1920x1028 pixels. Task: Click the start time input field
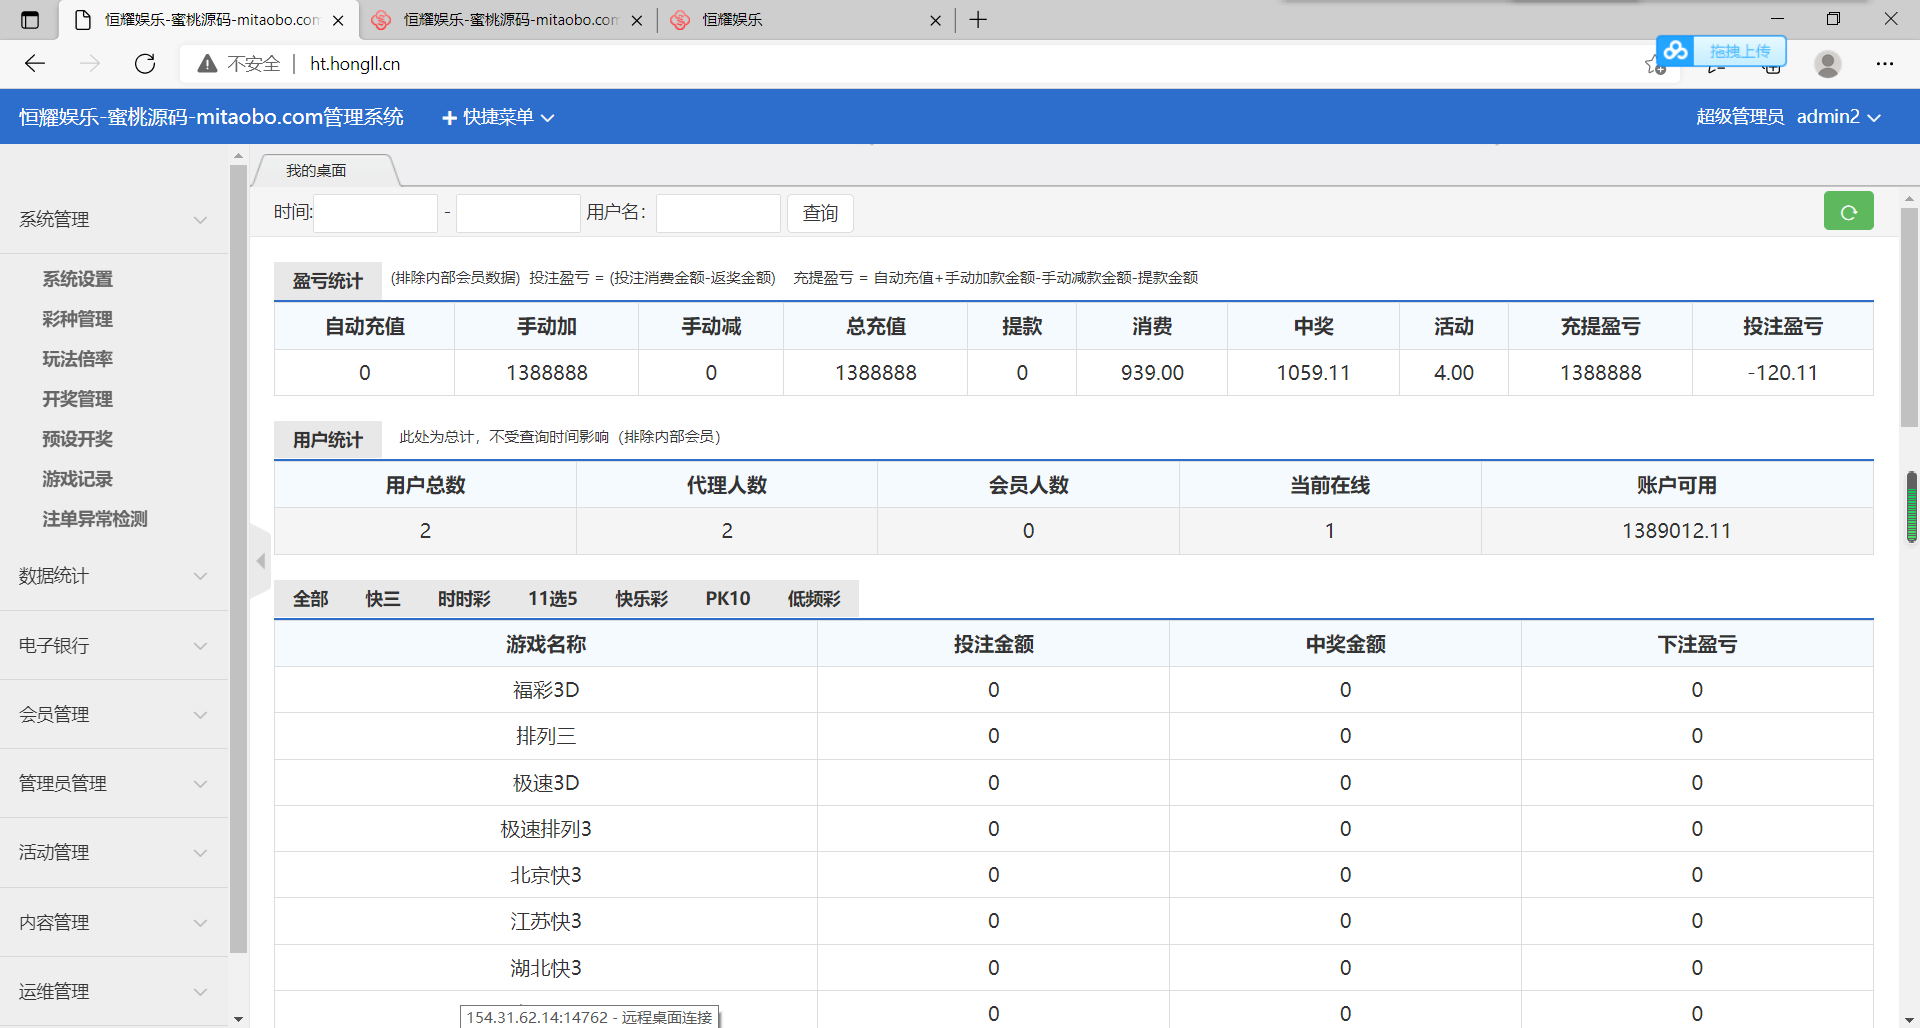[x=376, y=213]
